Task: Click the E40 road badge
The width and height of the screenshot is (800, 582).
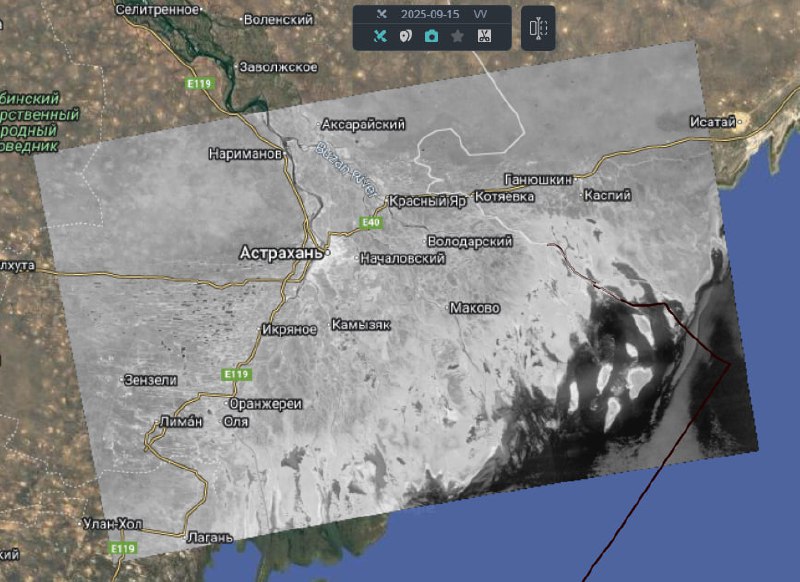Action: coord(371,222)
